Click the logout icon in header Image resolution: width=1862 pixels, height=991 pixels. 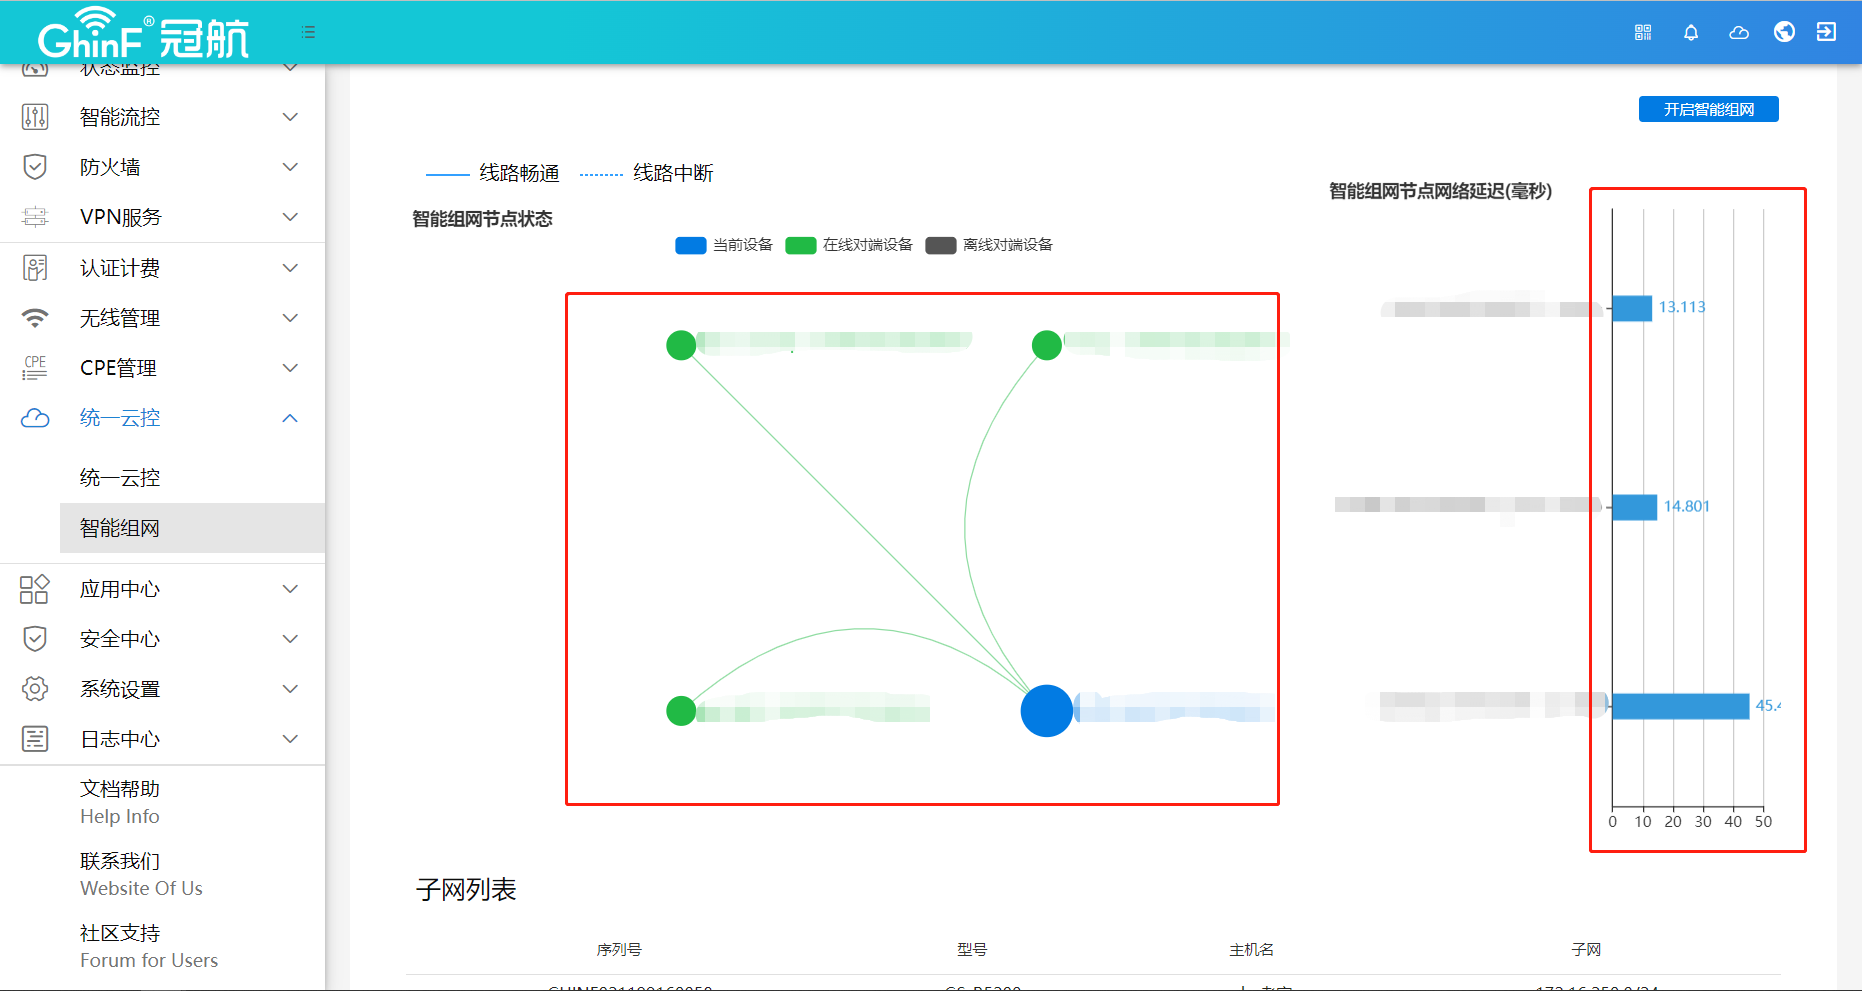point(1826,32)
